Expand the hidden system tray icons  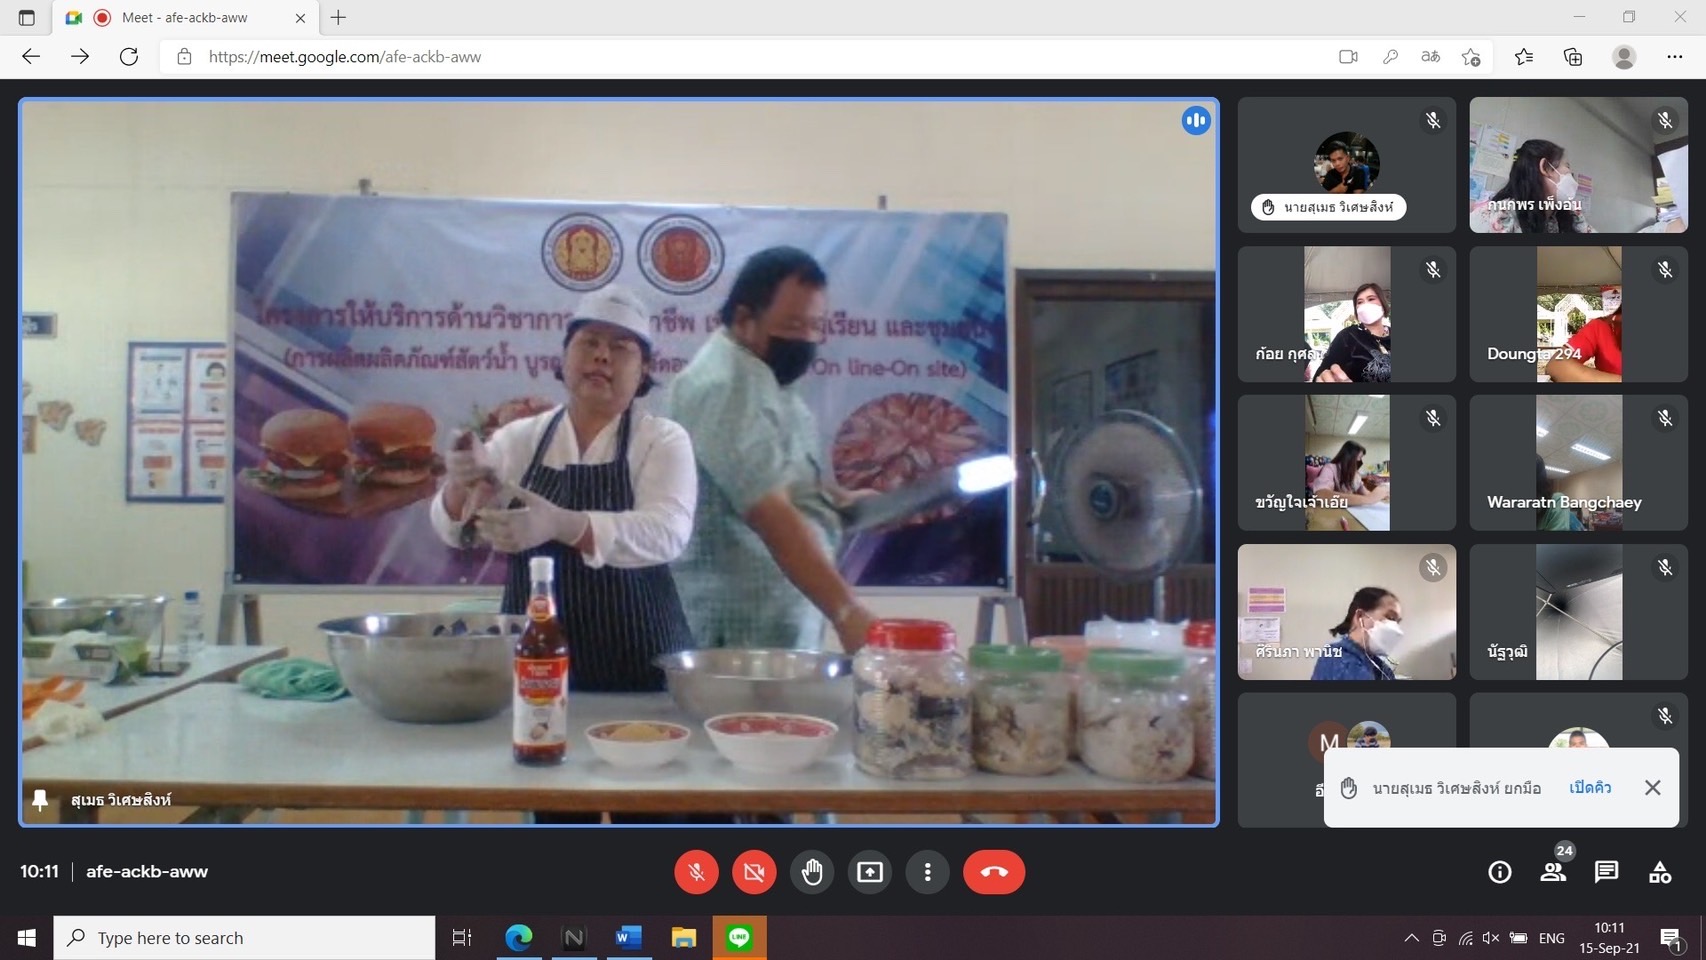(x=1411, y=938)
